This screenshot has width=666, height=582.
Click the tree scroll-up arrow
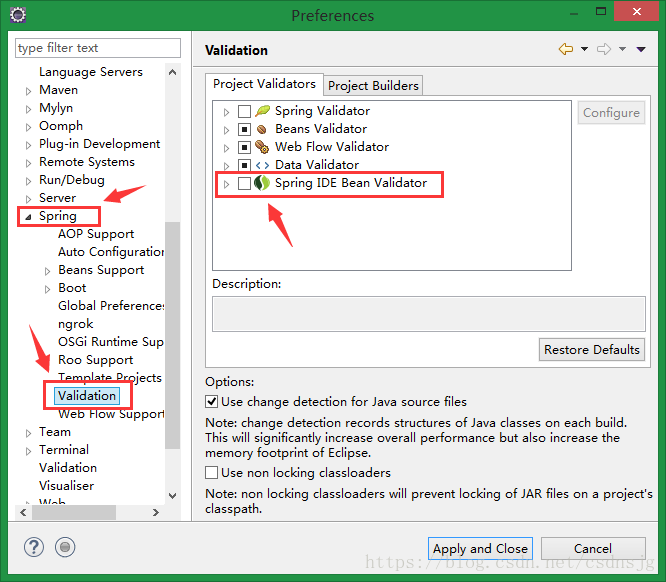(x=172, y=72)
